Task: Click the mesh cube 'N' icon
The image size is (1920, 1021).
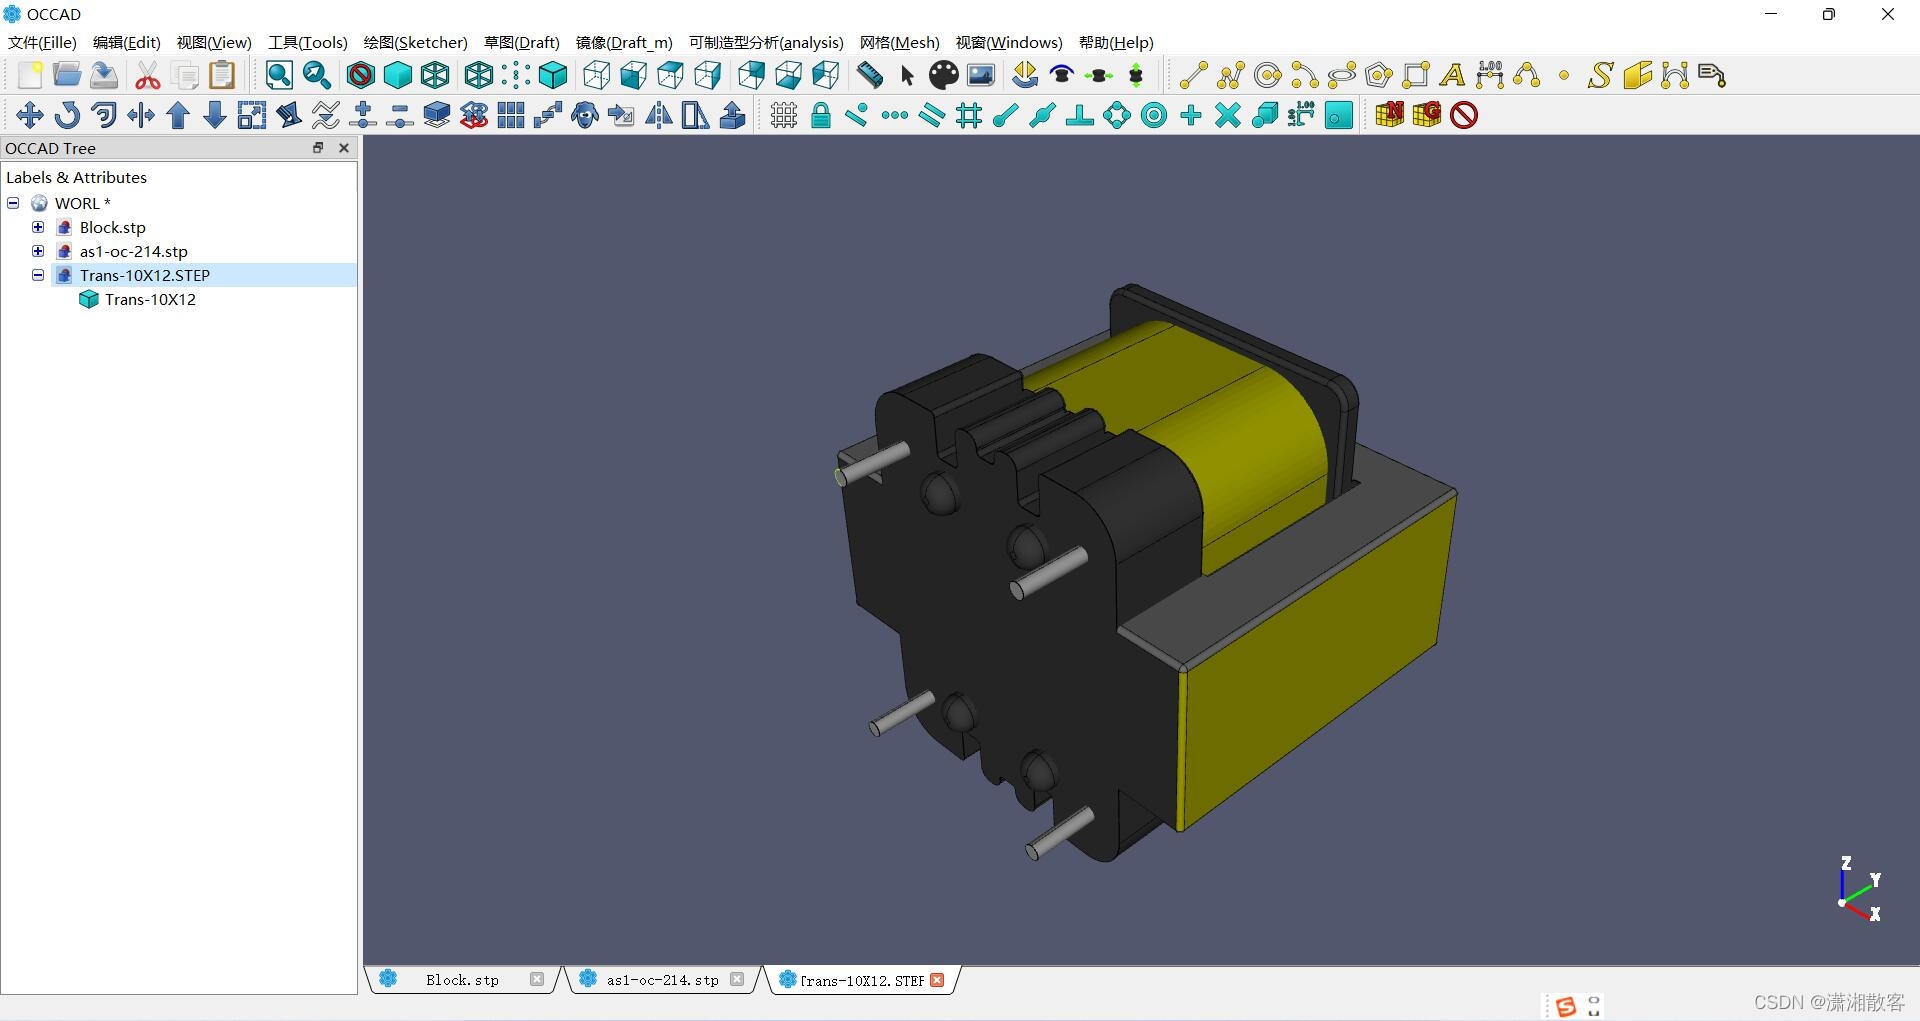Action: (1390, 115)
